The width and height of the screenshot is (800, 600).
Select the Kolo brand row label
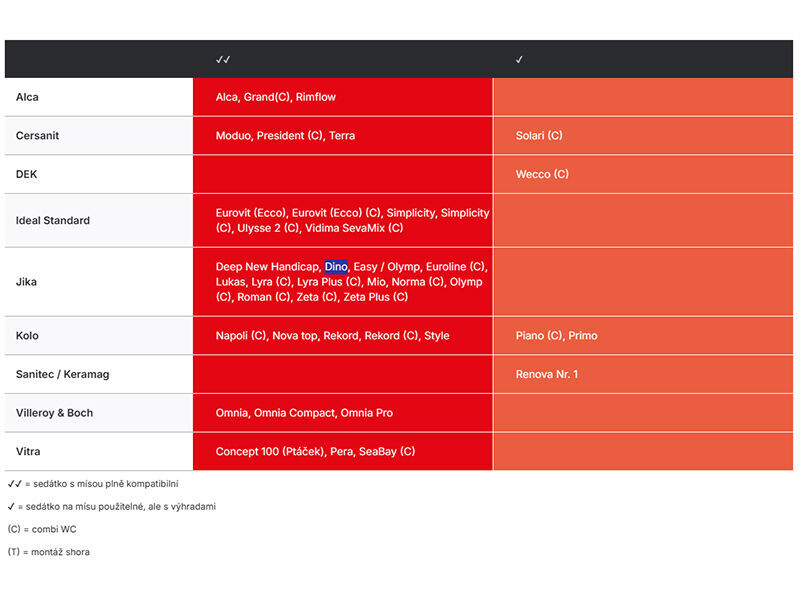pos(27,336)
